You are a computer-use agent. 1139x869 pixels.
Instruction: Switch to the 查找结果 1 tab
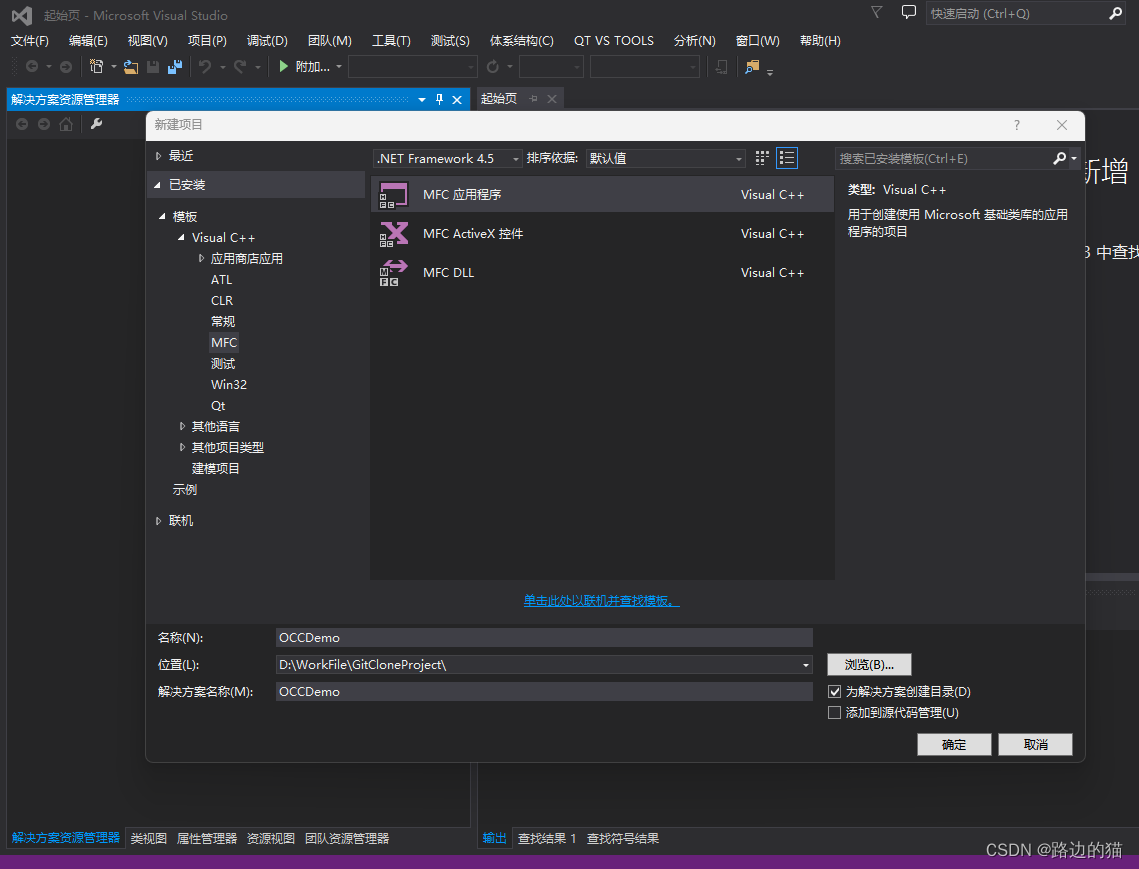pos(546,838)
